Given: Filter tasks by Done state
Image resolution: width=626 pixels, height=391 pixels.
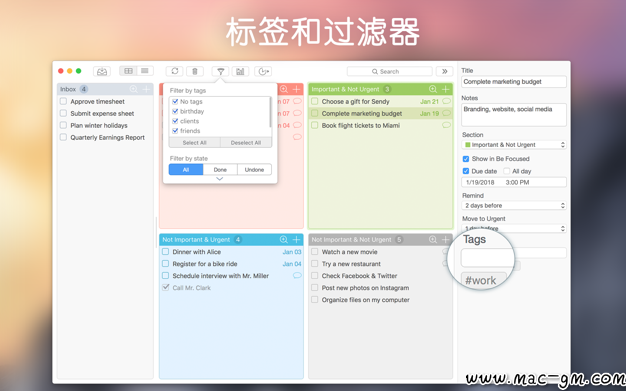Looking at the screenshot, I should (x=220, y=170).
